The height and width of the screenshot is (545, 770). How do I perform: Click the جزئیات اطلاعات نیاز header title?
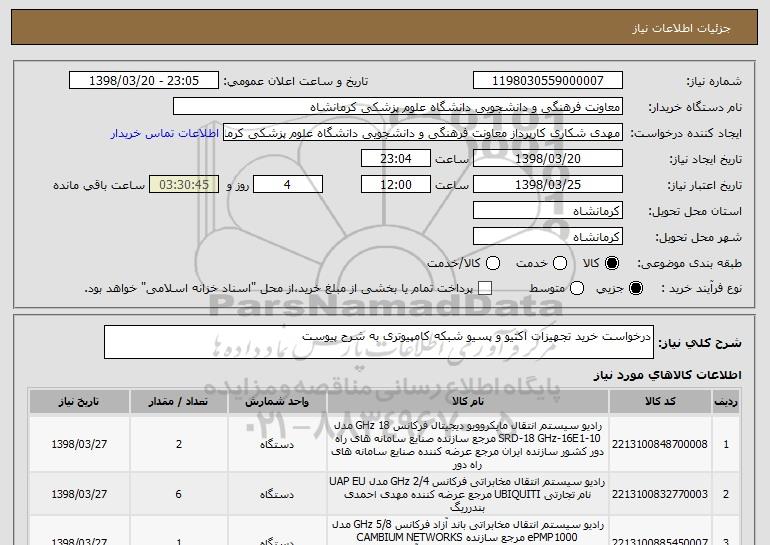(681, 28)
